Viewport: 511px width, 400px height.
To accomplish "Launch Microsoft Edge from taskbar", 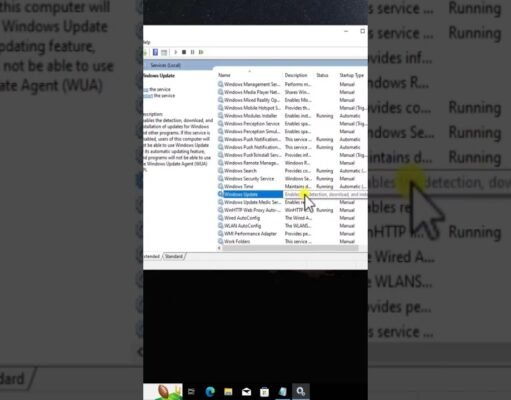I will point(210,392).
